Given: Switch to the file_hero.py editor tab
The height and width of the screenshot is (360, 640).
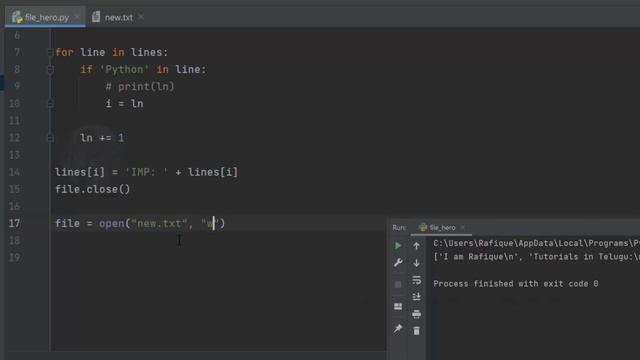Looking at the screenshot, I should tap(45, 17).
